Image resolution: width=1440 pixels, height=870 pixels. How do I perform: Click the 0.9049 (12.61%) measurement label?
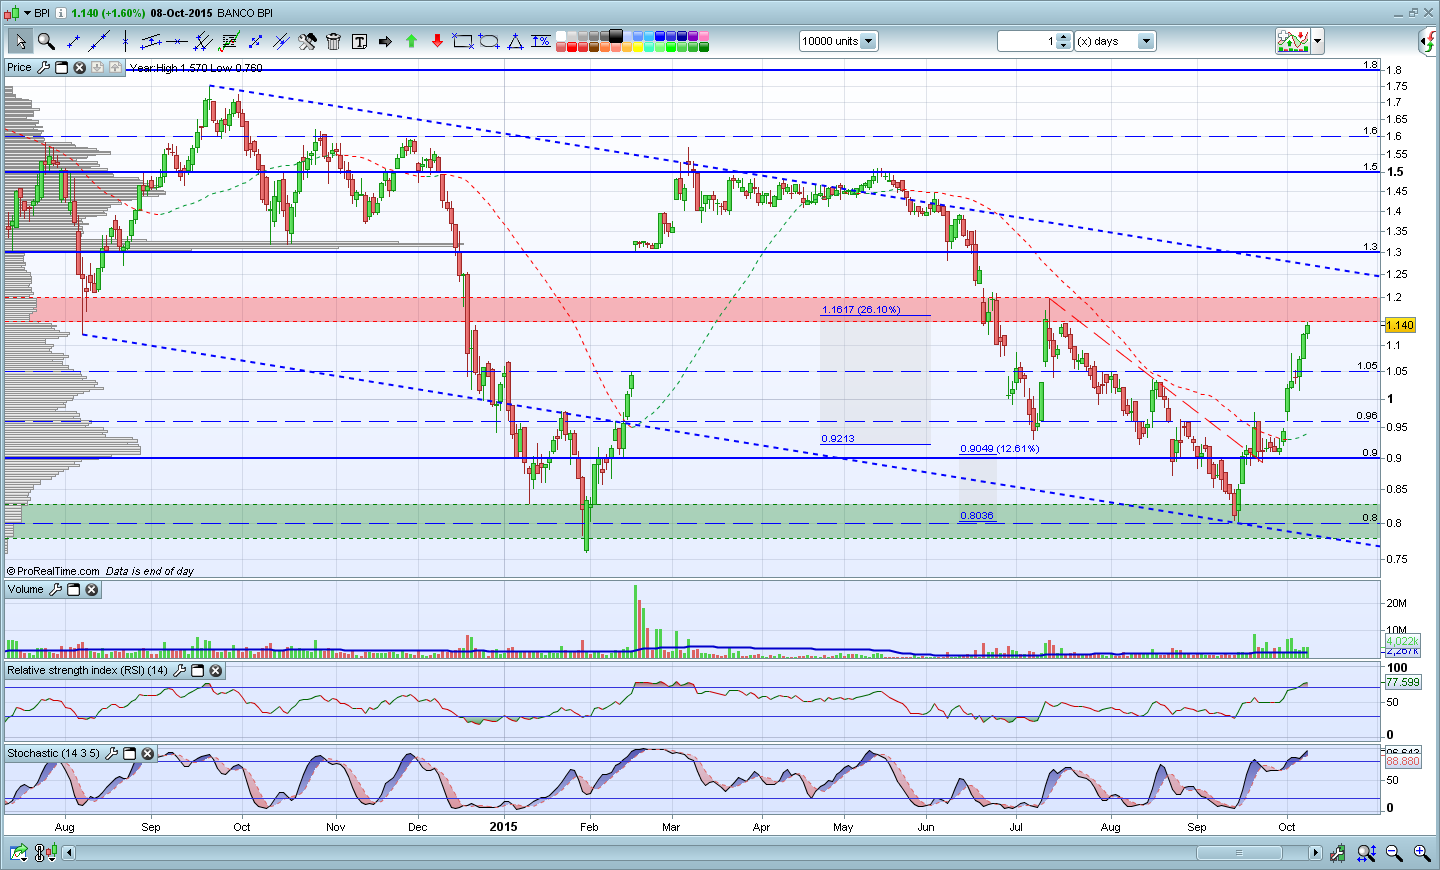(x=1000, y=449)
